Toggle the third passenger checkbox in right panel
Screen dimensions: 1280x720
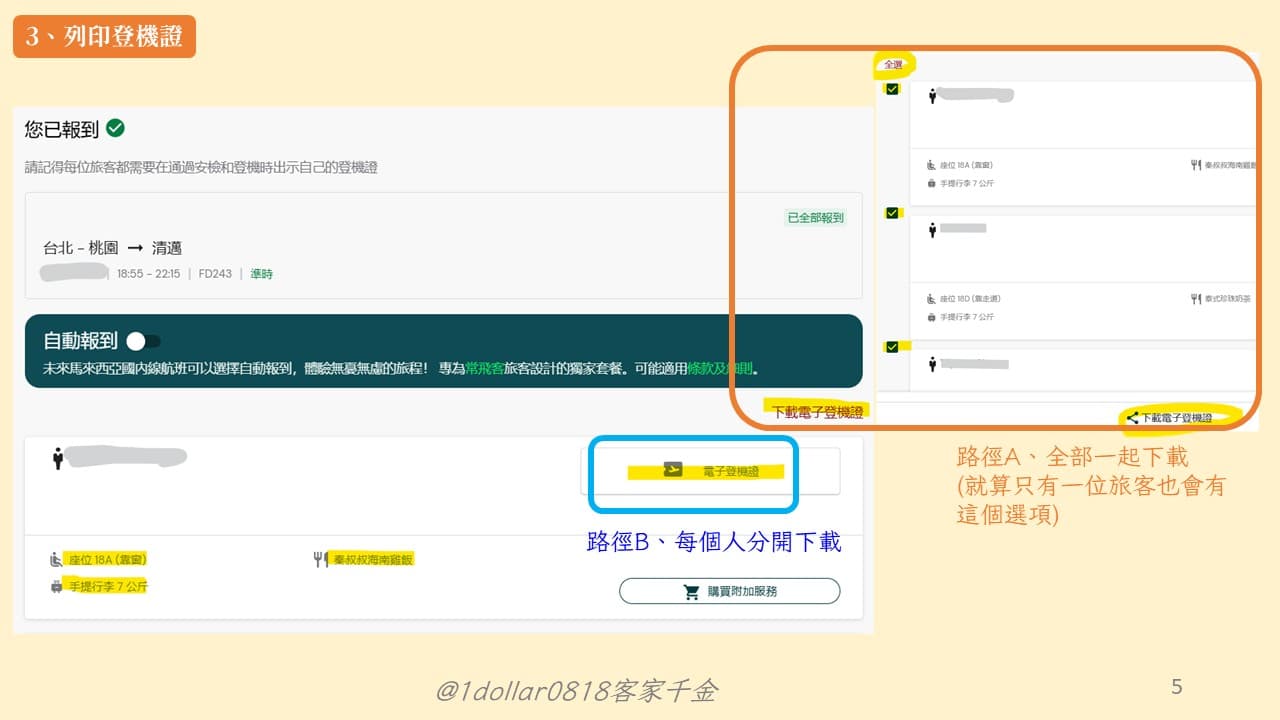point(892,347)
